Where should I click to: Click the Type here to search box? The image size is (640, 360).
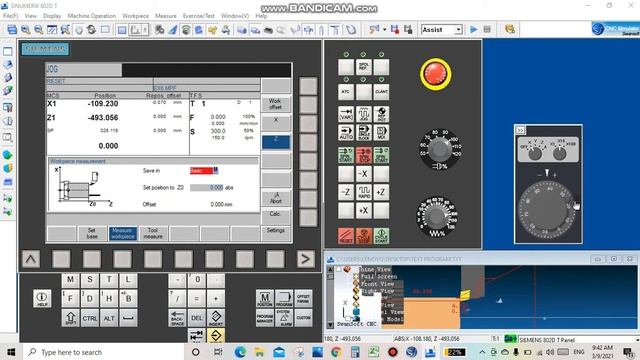pos(102,352)
